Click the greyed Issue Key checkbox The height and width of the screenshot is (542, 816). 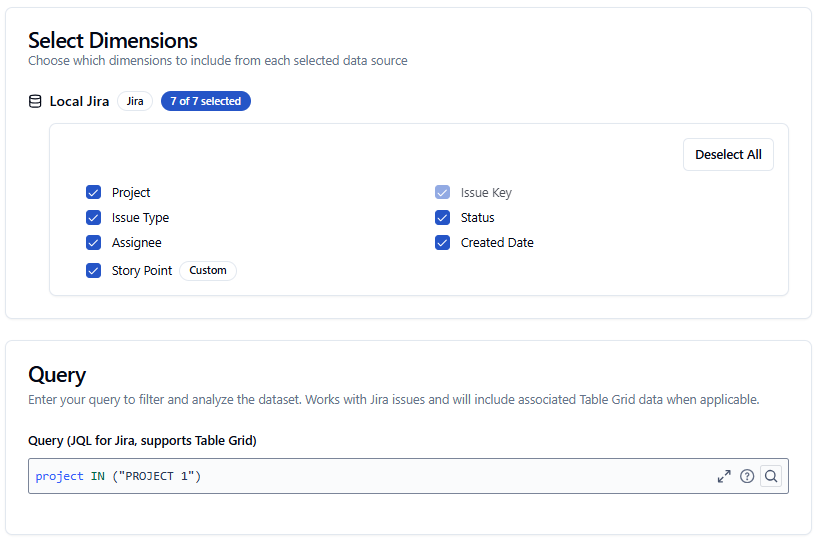443,193
